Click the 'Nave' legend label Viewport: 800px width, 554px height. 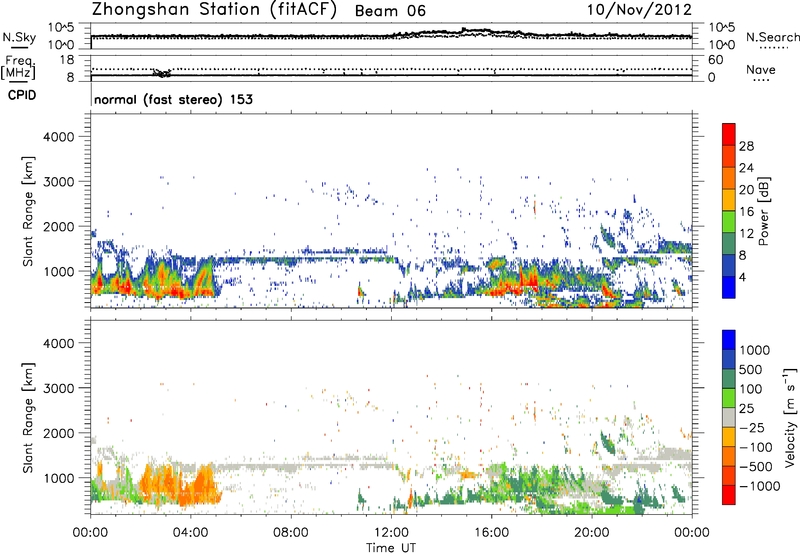click(760, 70)
